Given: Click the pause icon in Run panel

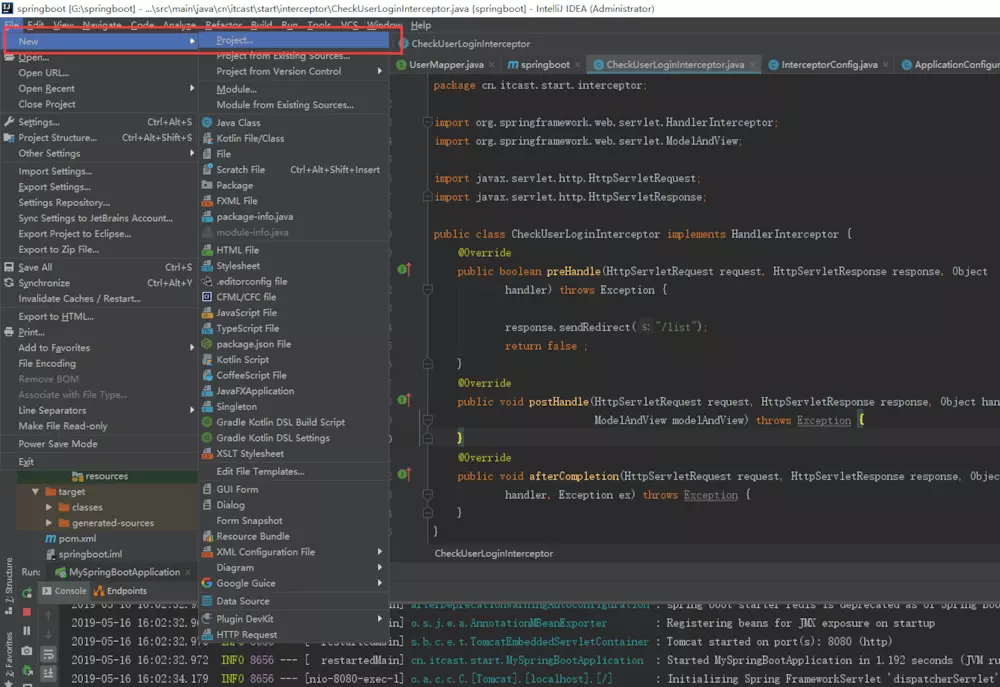Looking at the screenshot, I should point(27,631).
